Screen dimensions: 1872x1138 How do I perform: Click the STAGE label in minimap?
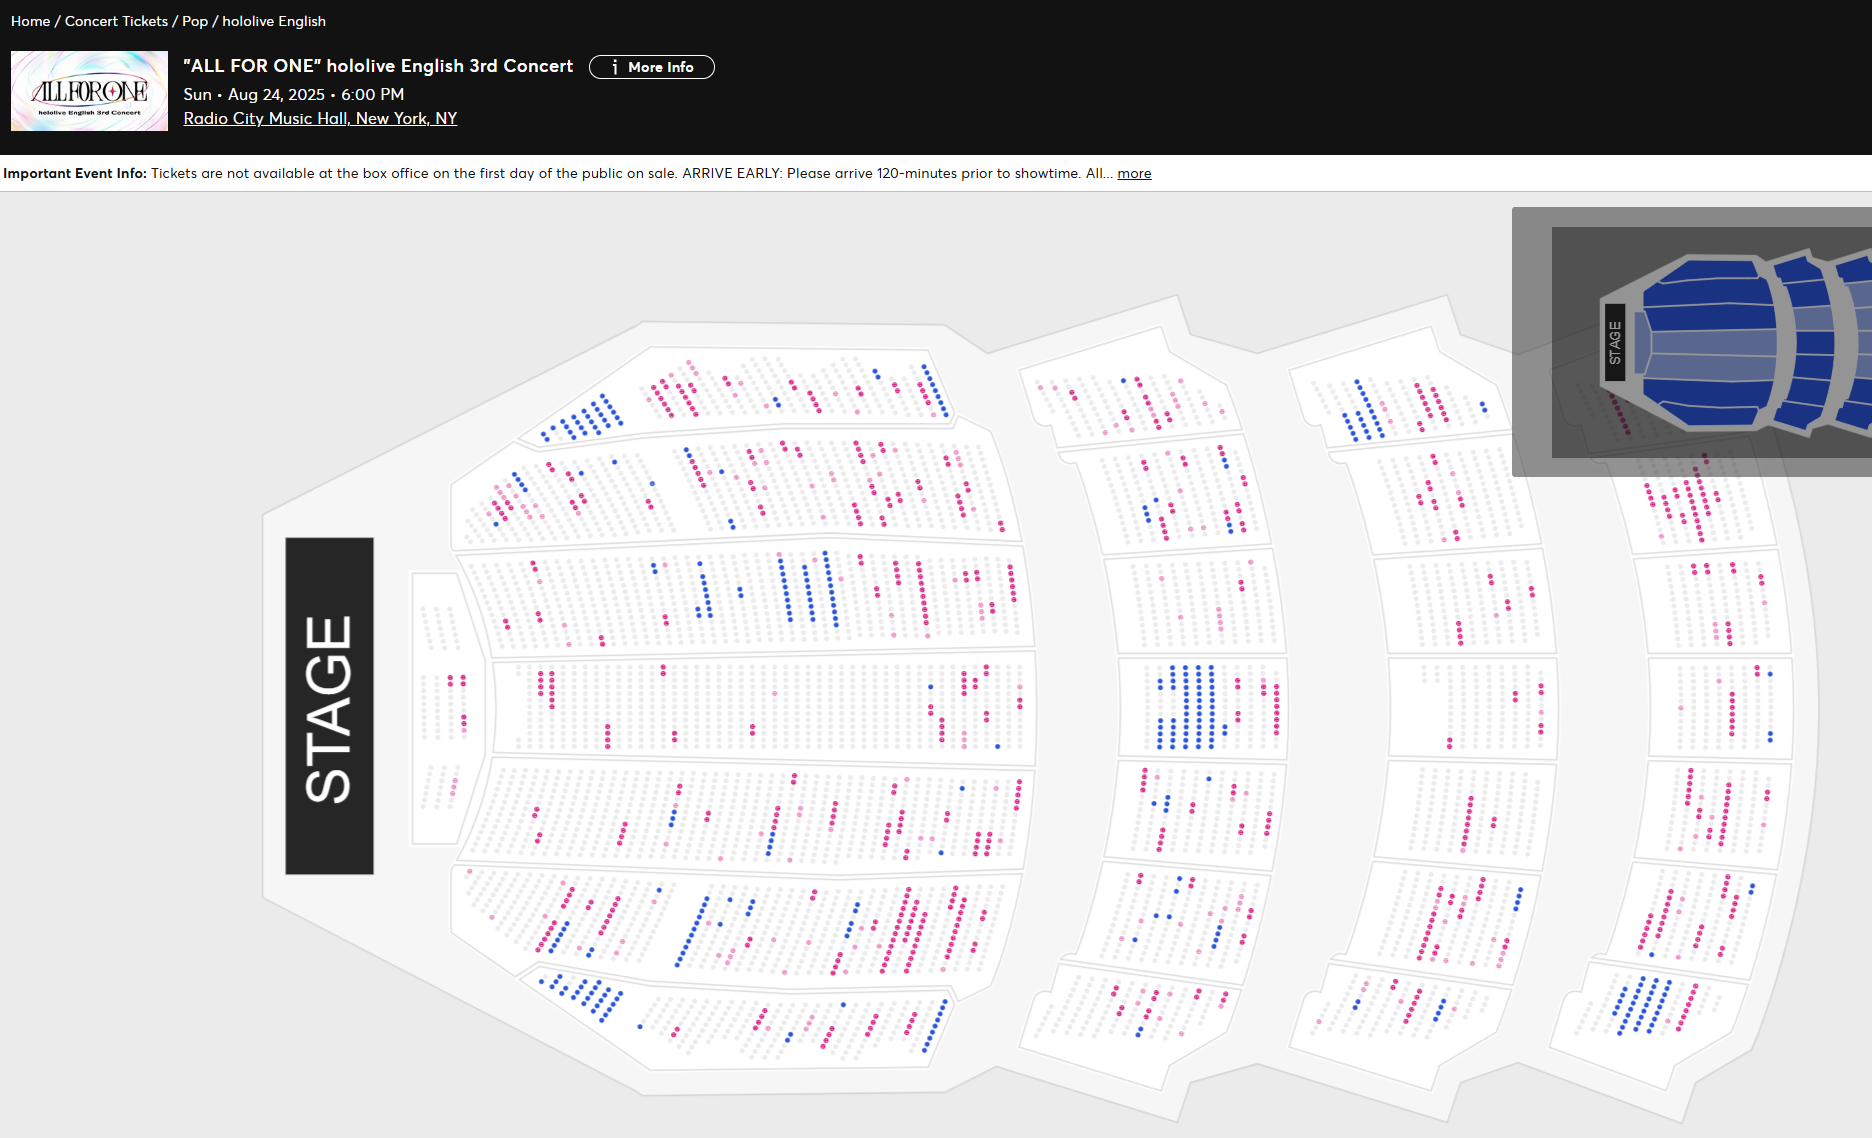pyautogui.click(x=1614, y=343)
